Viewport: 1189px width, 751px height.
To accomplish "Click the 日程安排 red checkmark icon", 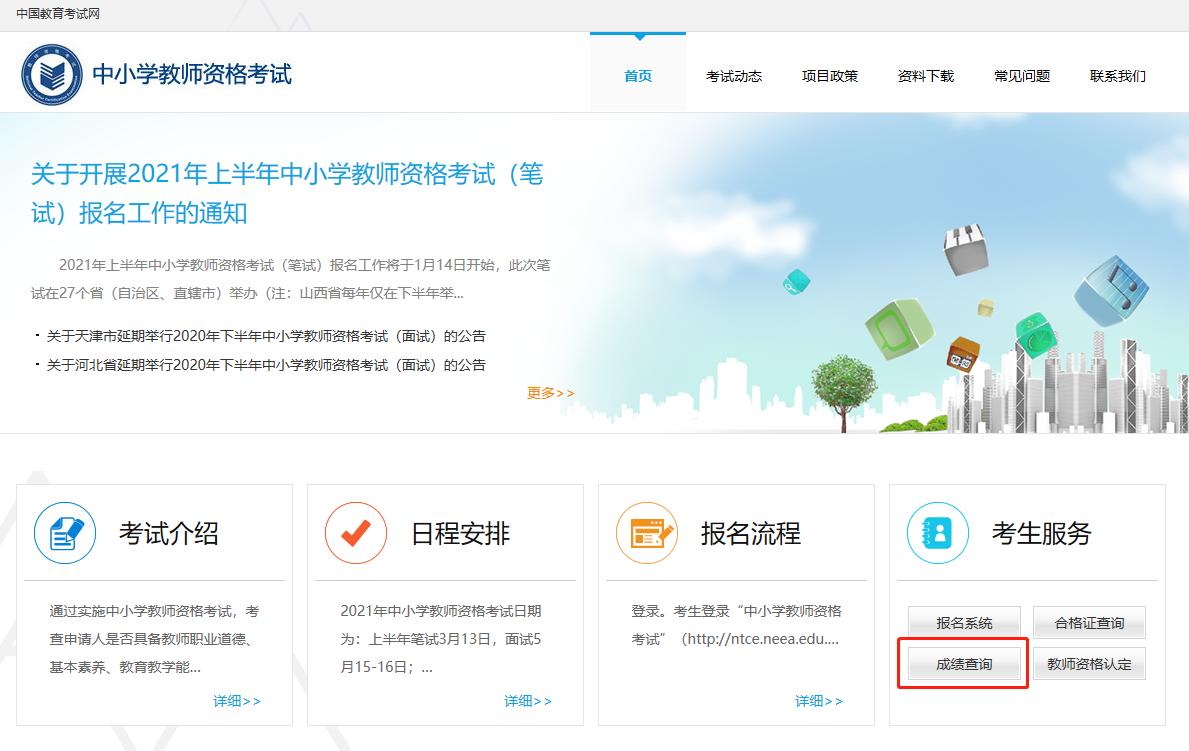I will [356, 533].
